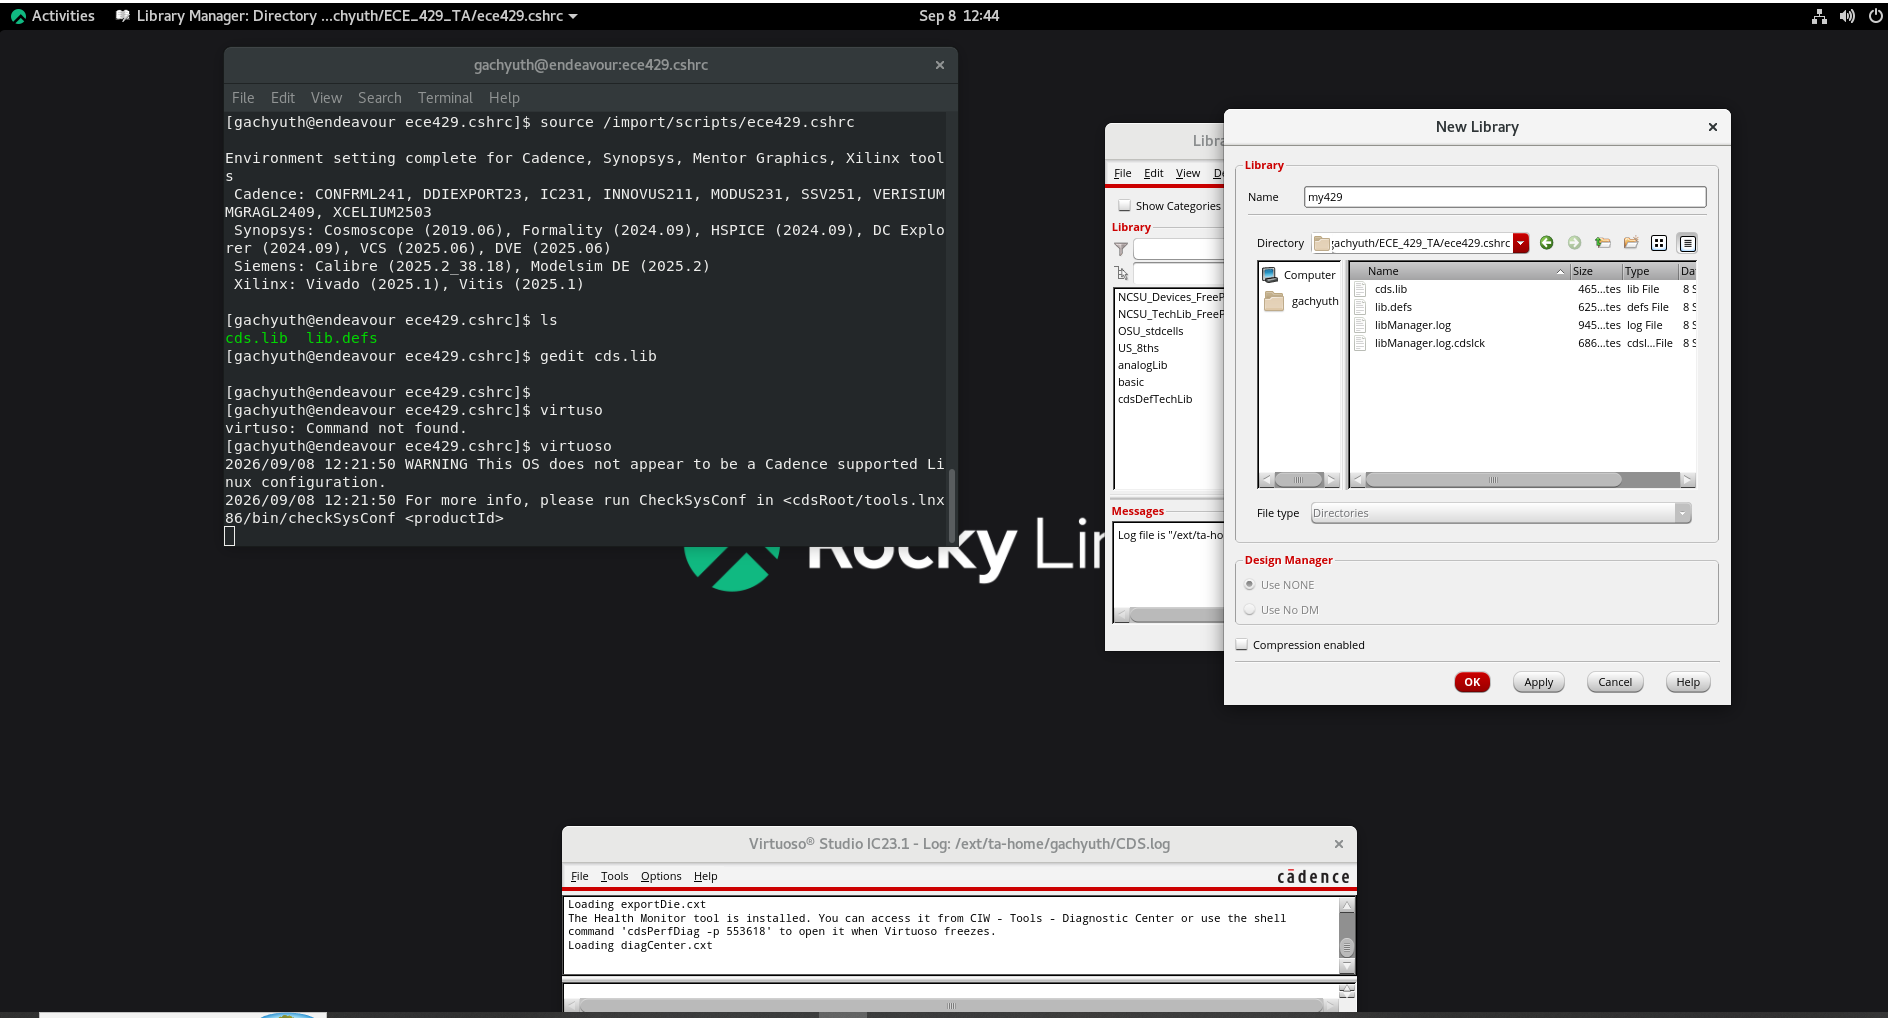Image resolution: width=1888 pixels, height=1018 pixels.
Task: Click Help in New Library dialog
Action: [1688, 682]
